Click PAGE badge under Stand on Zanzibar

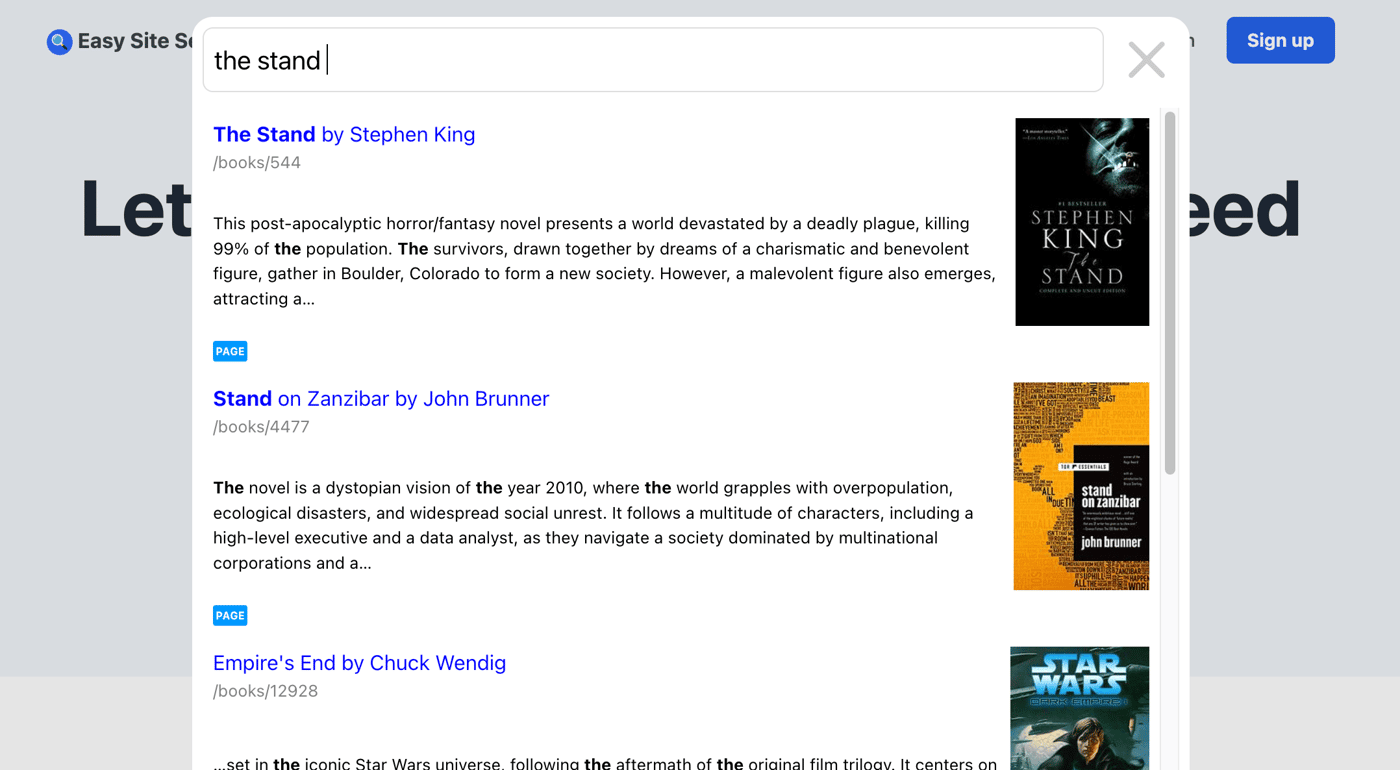[230, 615]
